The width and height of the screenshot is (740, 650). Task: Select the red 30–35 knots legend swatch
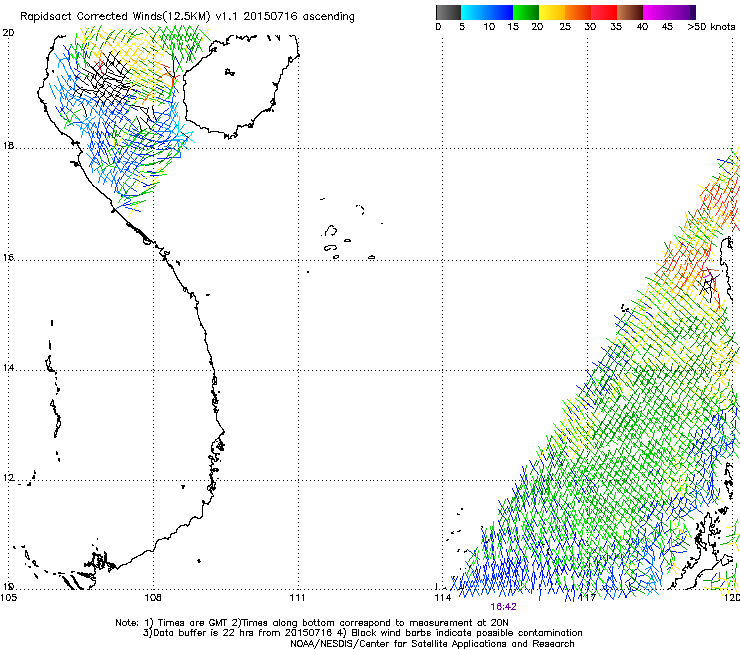click(604, 12)
